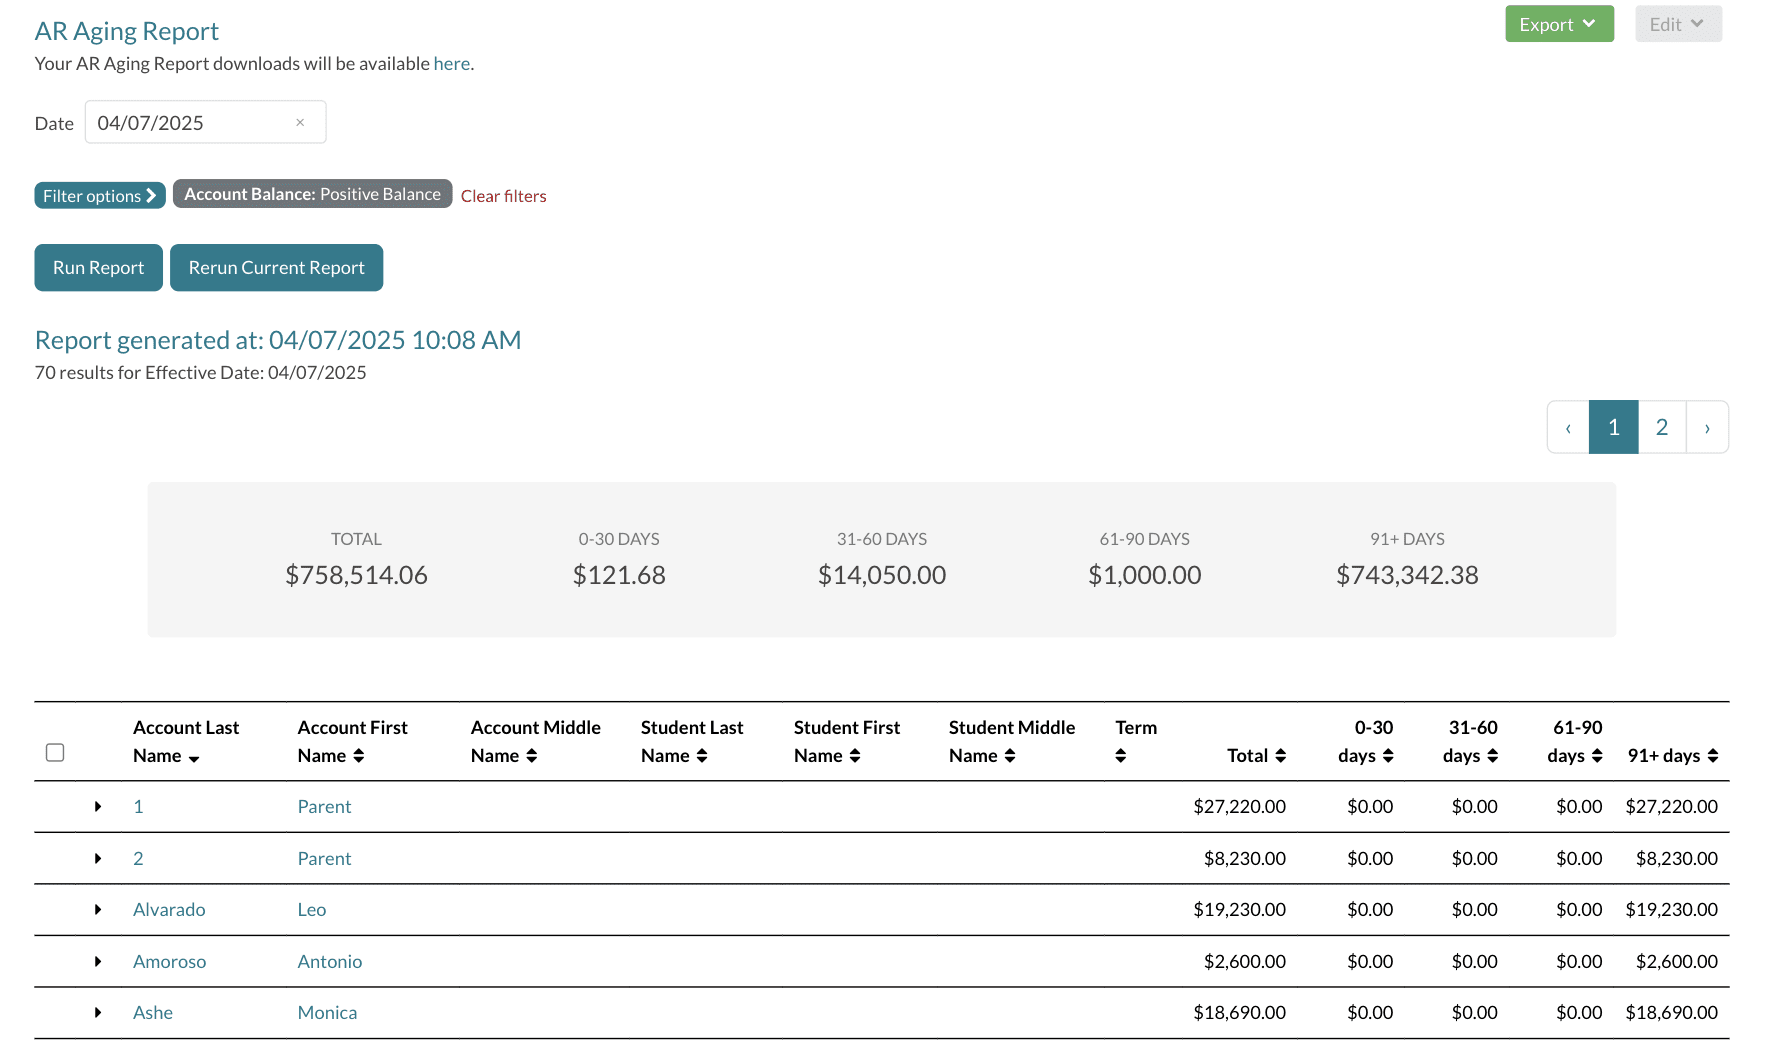This screenshot has height=1040, width=1782.
Task: Click the Run Report button
Action: point(98,268)
